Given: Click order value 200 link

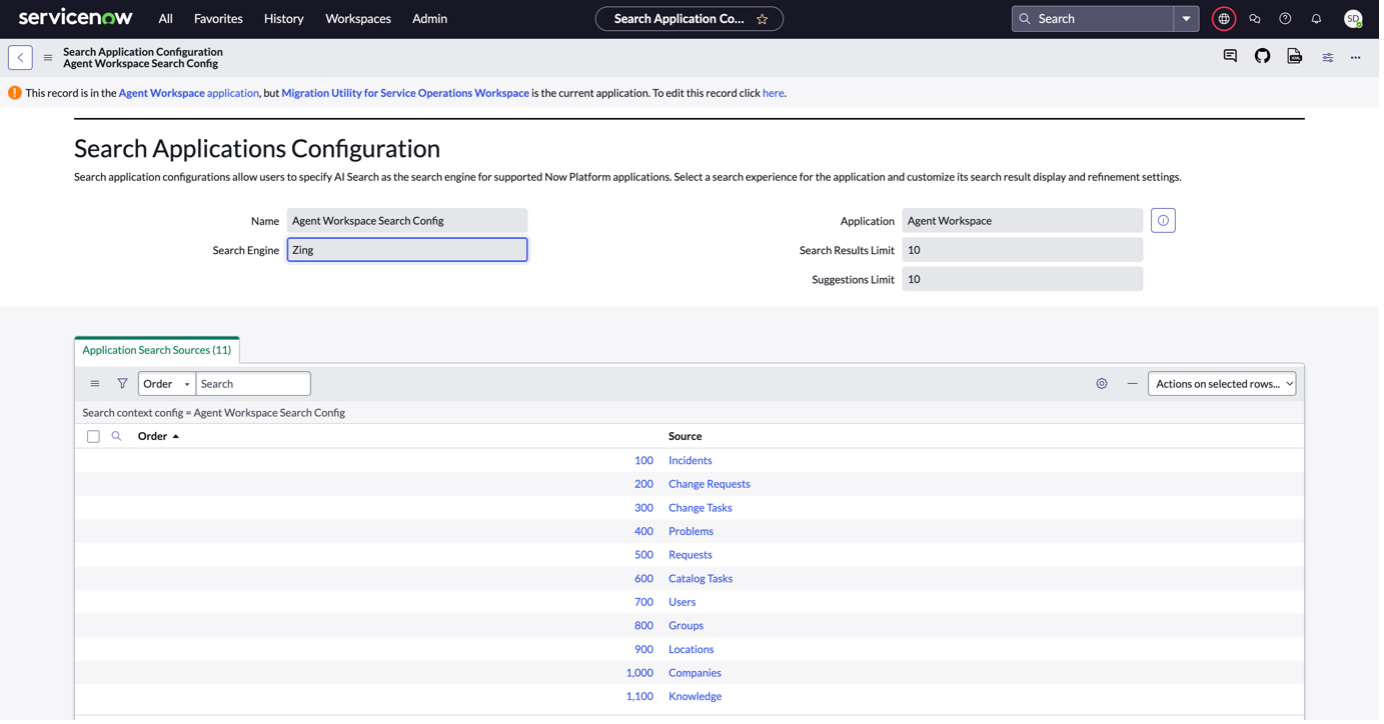Looking at the screenshot, I should pos(646,486).
